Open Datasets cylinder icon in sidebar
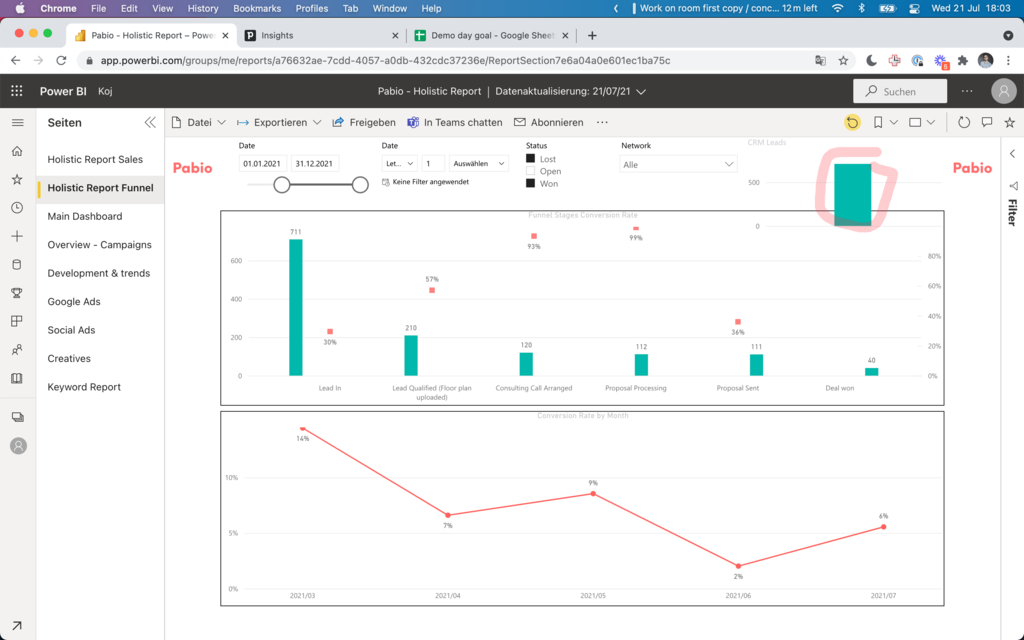The width and height of the screenshot is (1024, 640). 17,264
